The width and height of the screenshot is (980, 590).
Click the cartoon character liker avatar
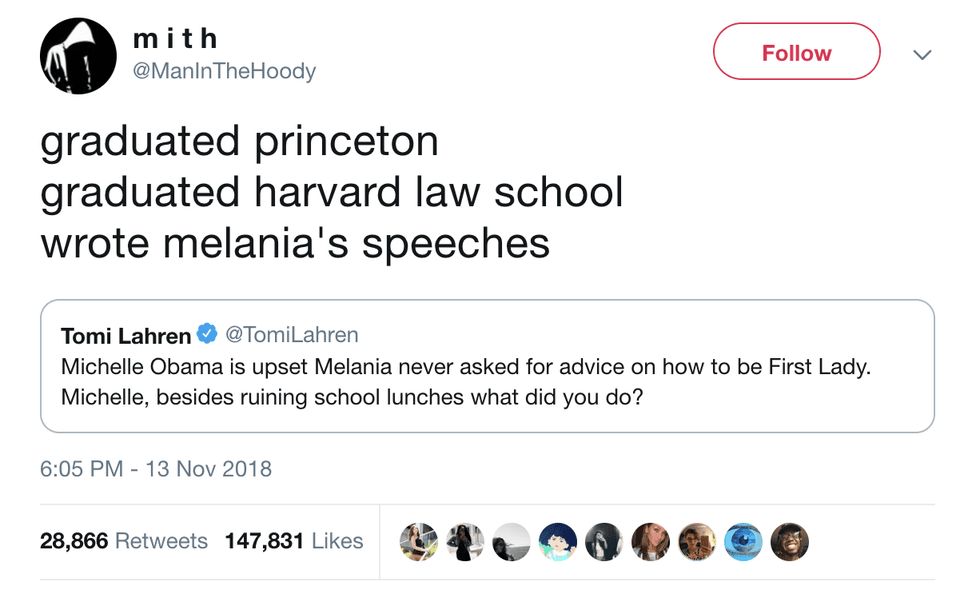click(558, 541)
